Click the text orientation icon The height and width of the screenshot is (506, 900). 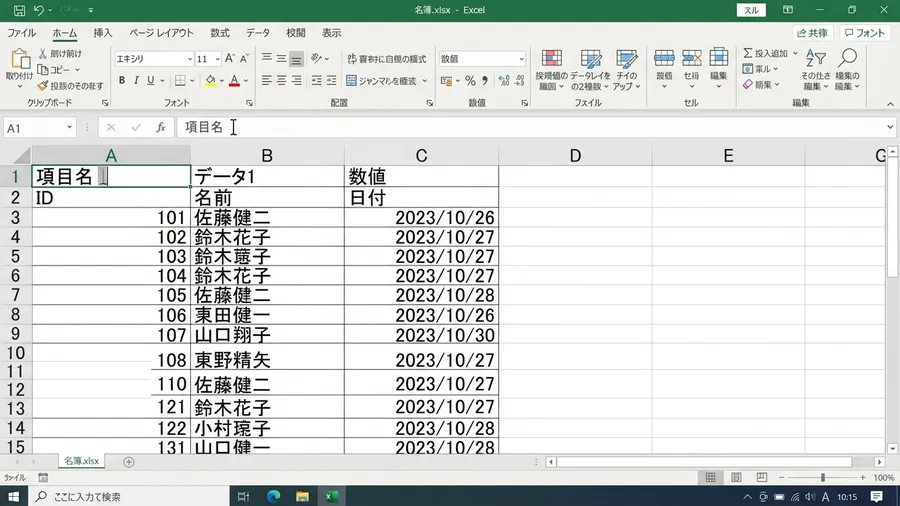pos(316,58)
